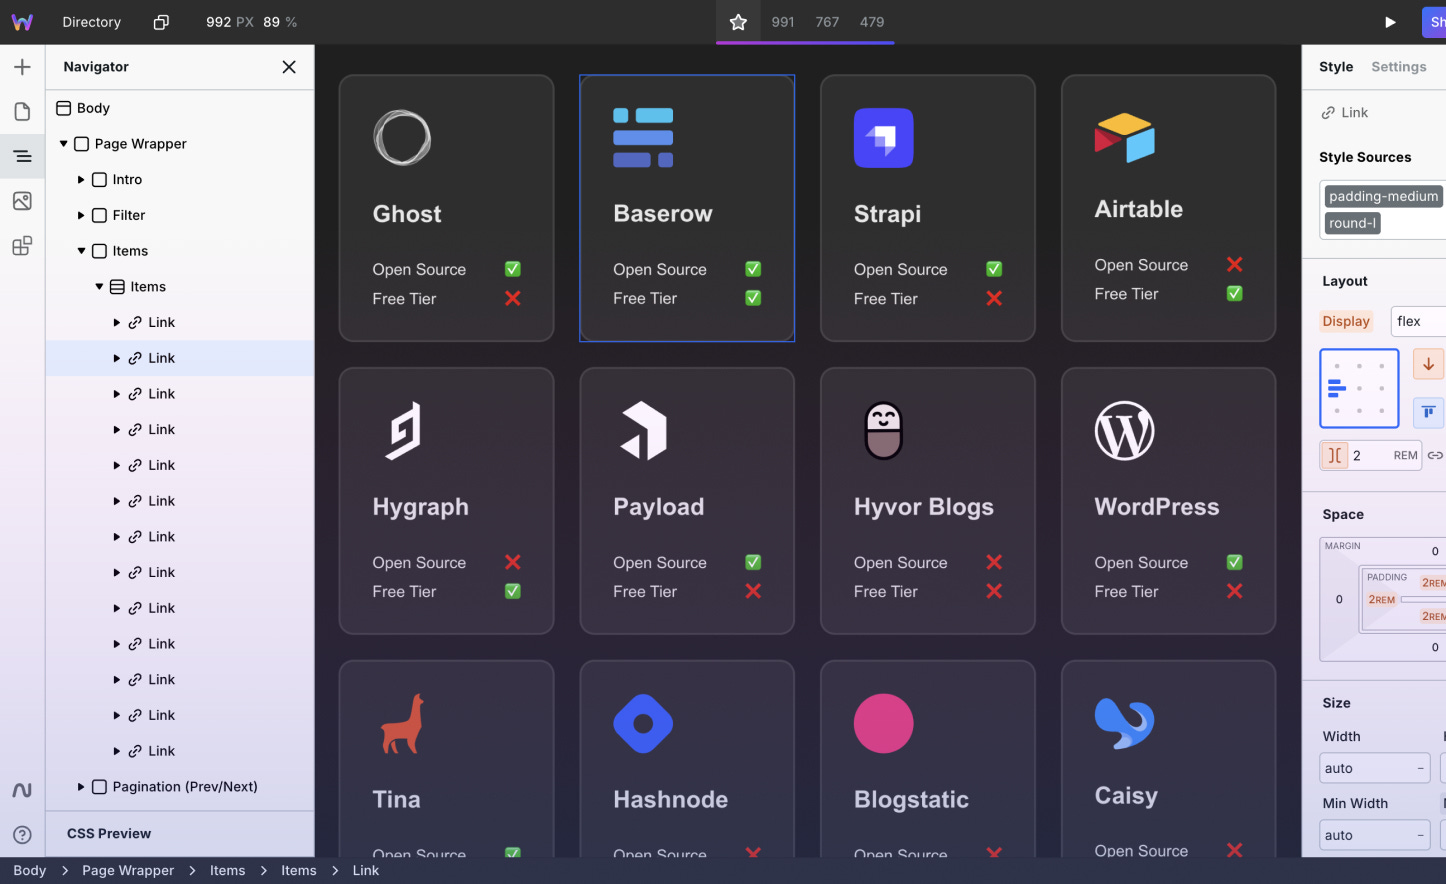Open the Width auto unit dropdown
Screen dimensions: 1446x884
(1420, 768)
